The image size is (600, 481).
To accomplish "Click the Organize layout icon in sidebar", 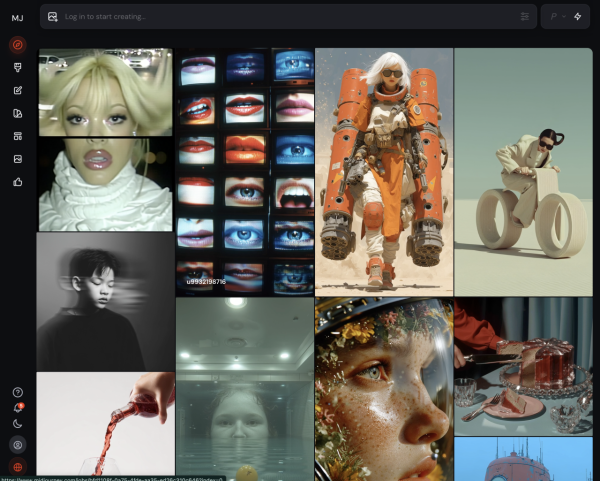I will click(x=17, y=136).
